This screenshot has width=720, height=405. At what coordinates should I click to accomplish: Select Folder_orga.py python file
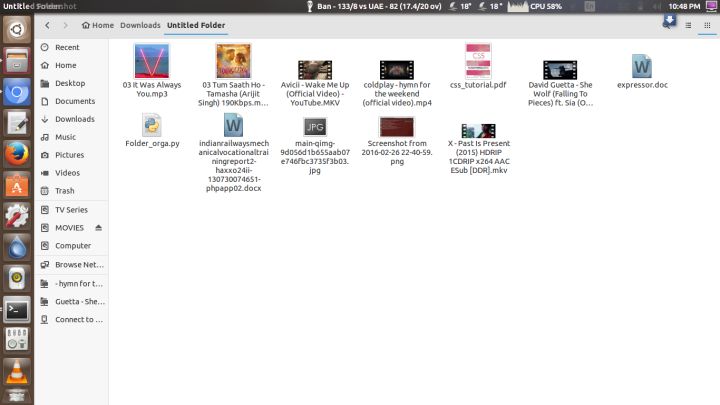click(152, 130)
